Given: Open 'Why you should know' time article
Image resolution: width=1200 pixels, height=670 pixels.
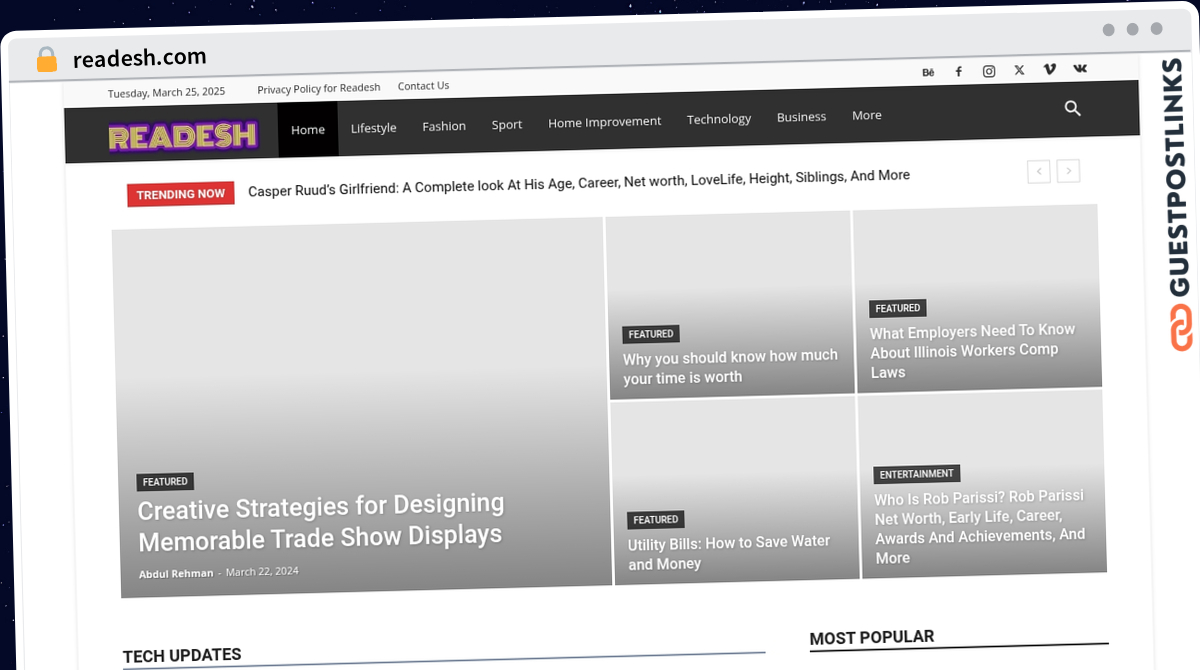Looking at the screenshot, I should [x=730, y=367].
